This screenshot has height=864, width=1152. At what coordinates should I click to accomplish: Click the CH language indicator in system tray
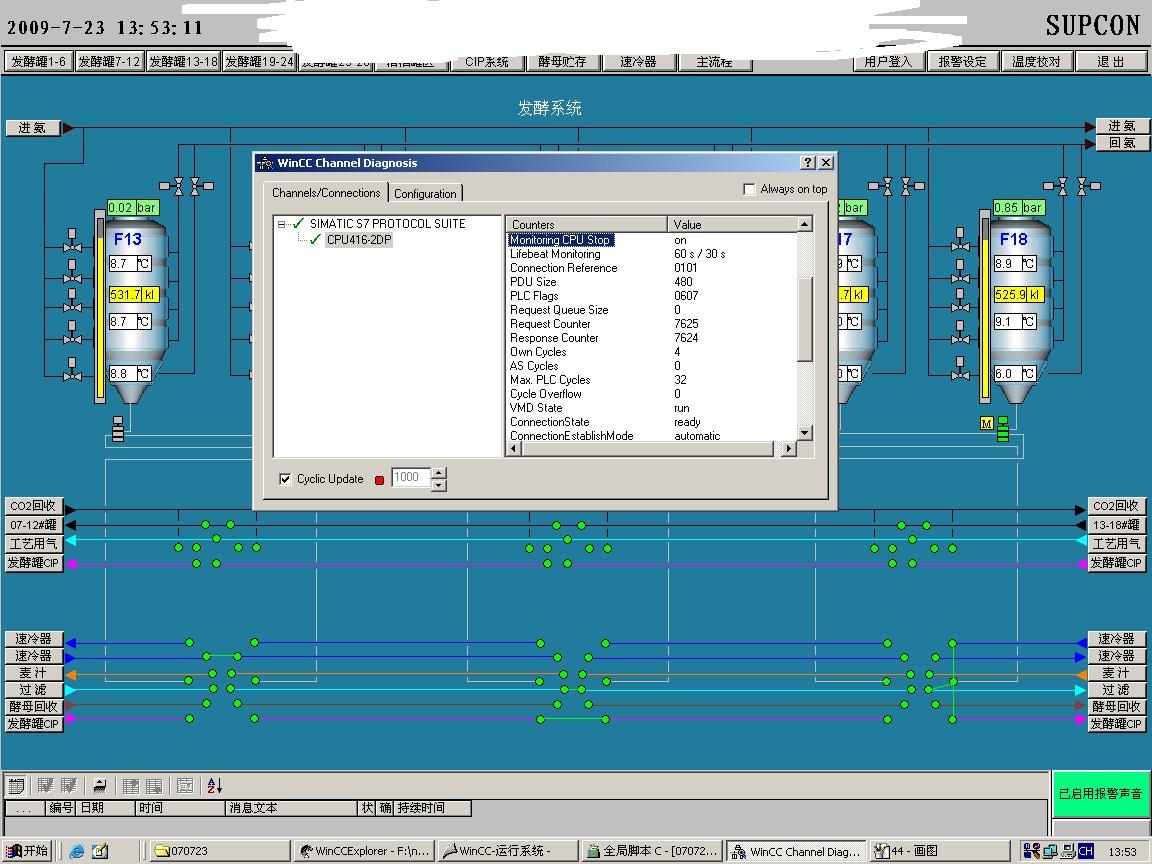(1085, 852)
